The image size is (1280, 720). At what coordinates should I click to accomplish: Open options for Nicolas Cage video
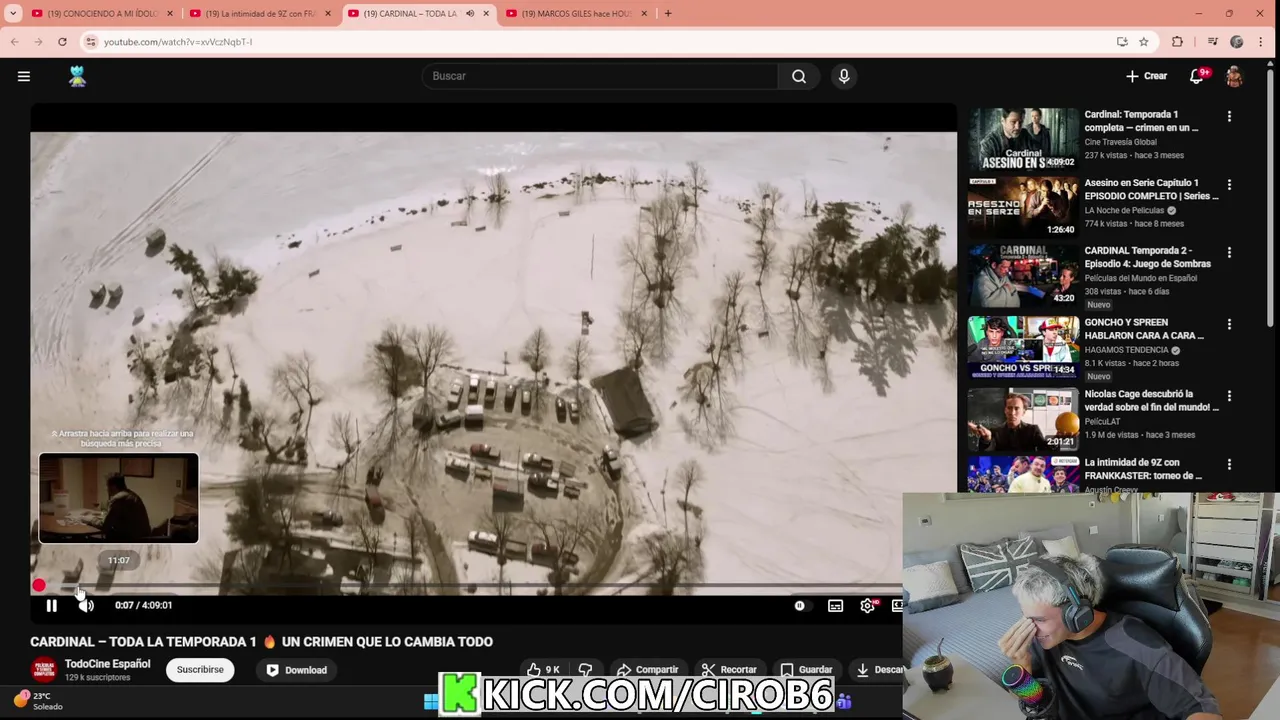[x=1229, y=396]
